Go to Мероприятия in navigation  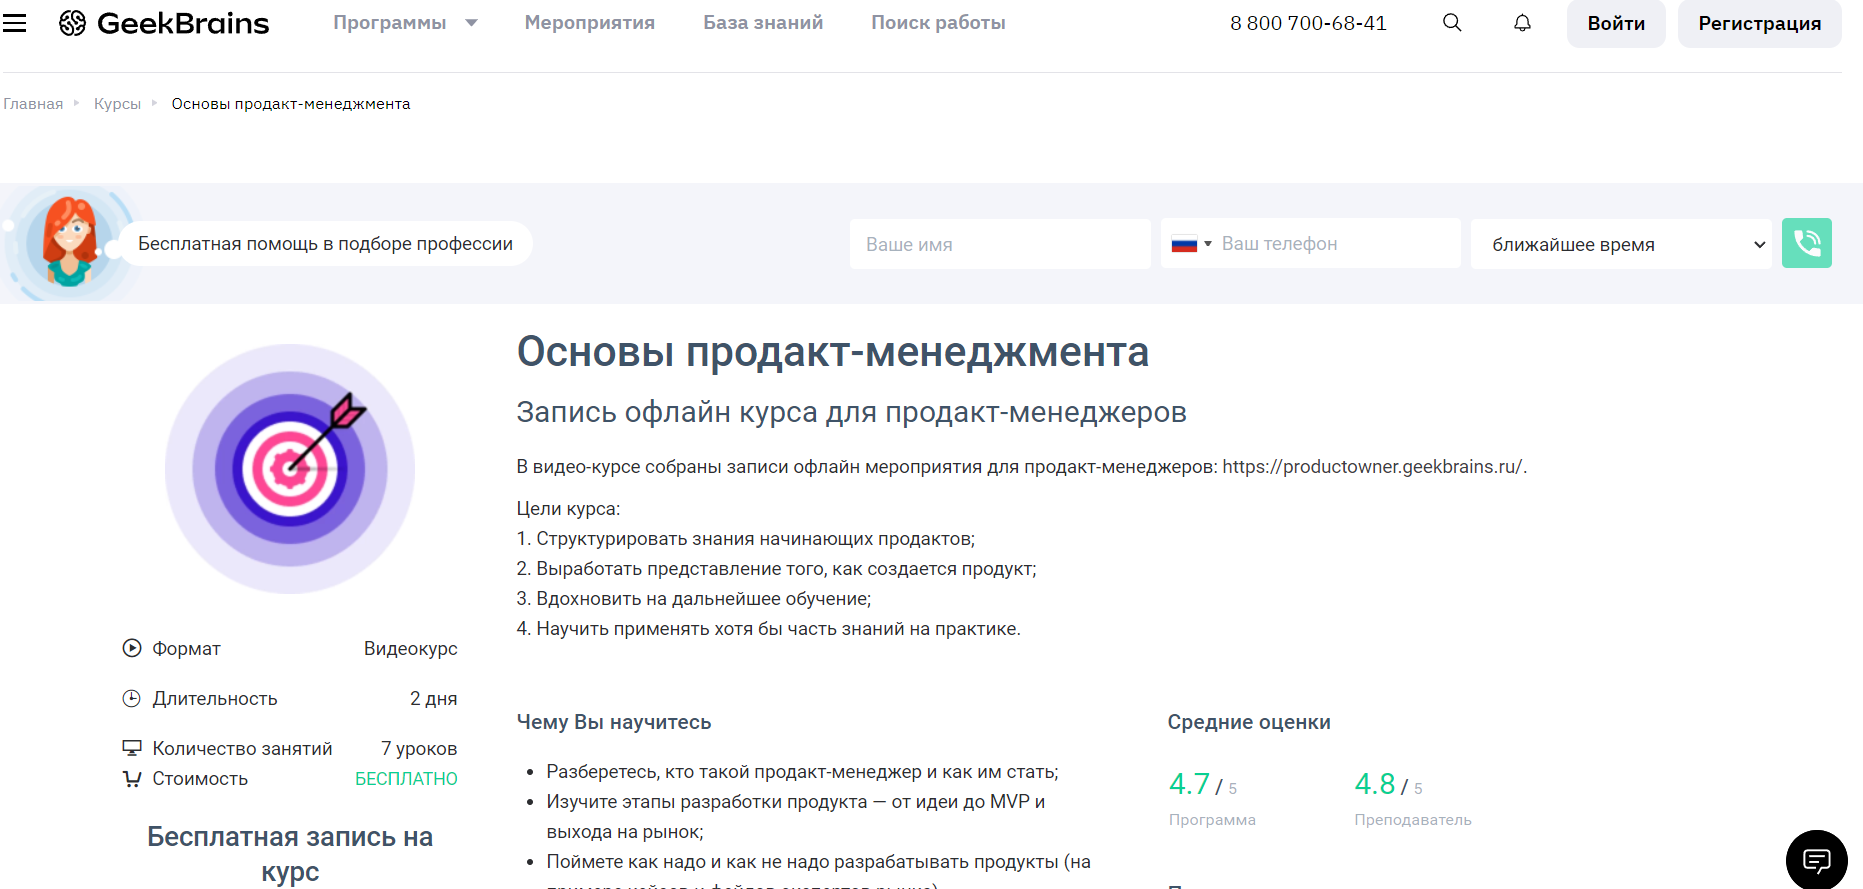click(x=589, y=23)
